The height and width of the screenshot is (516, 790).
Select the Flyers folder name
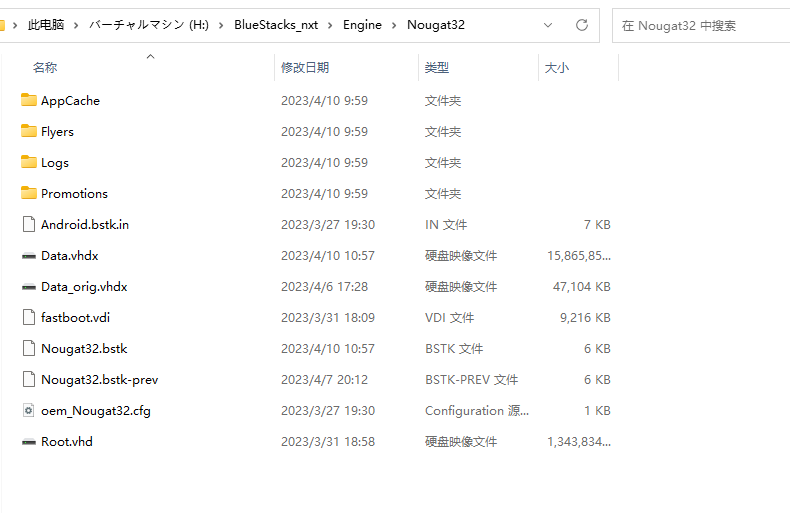[57, 132]
